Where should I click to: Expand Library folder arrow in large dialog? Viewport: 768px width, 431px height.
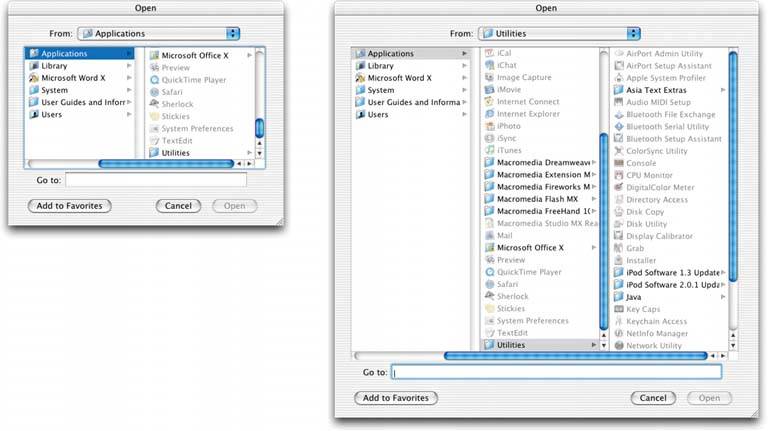pos(464,66)
